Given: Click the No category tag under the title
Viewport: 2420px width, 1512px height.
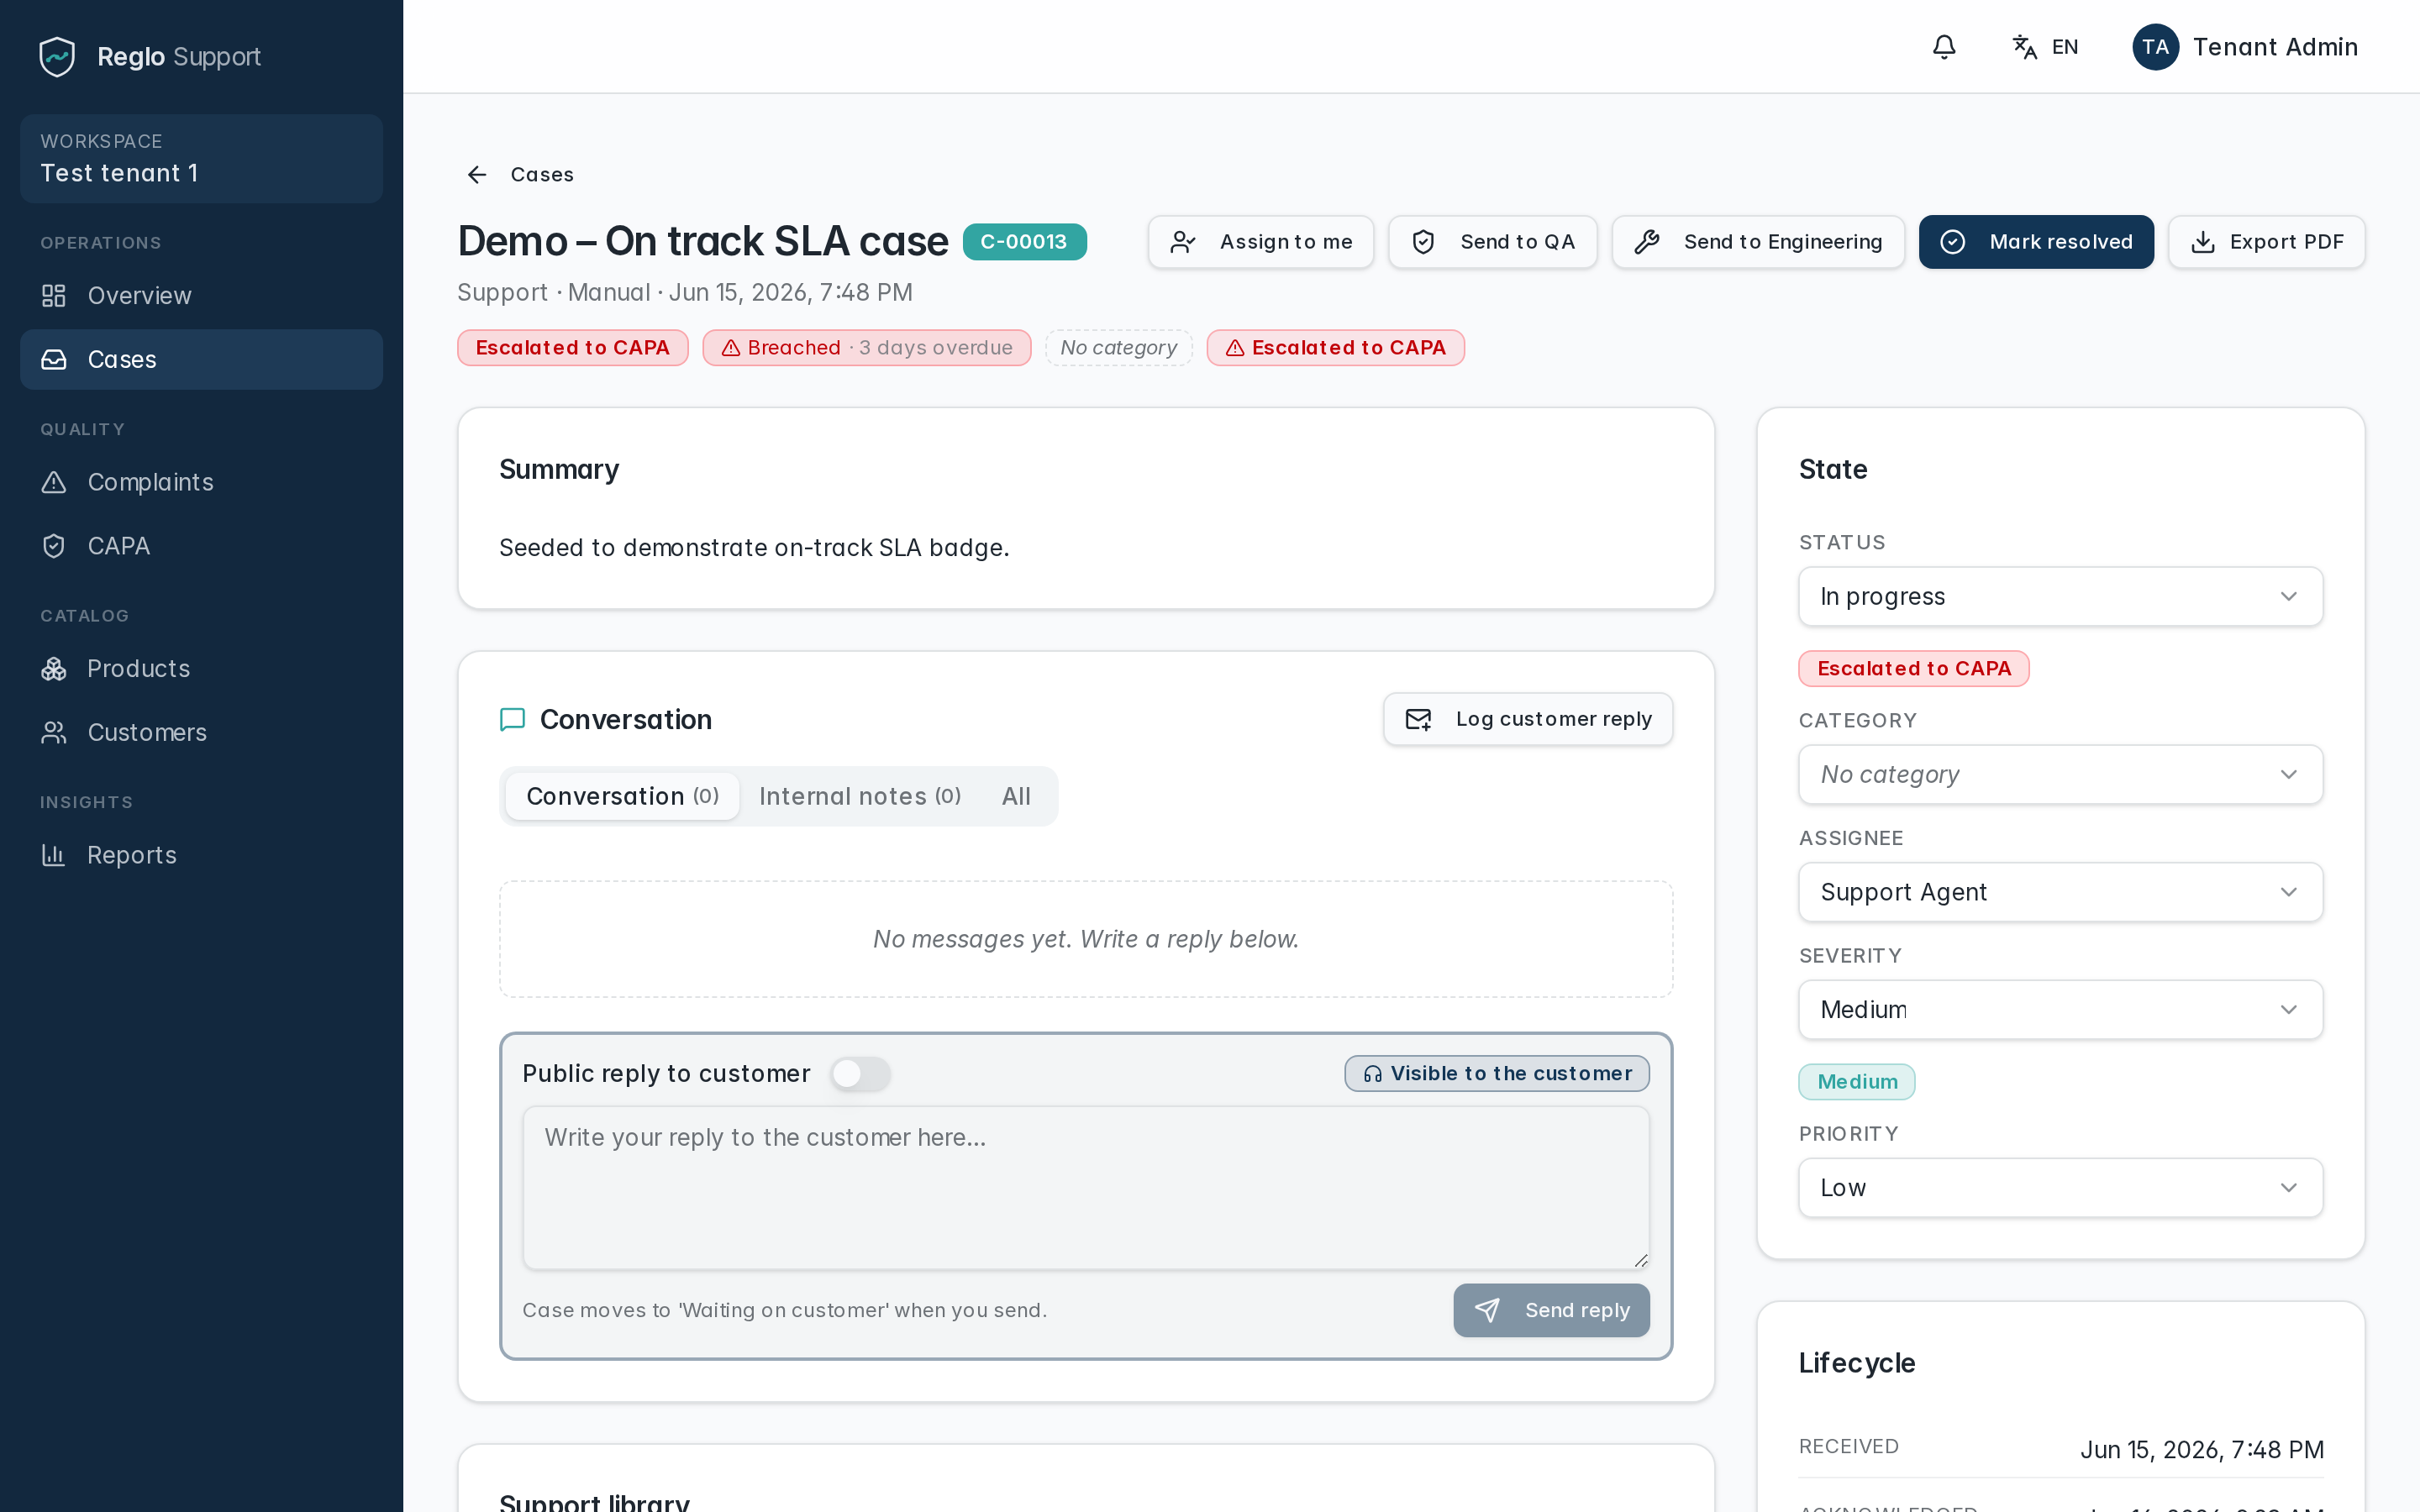Looking at the screenshot, I should [1118, 348].
